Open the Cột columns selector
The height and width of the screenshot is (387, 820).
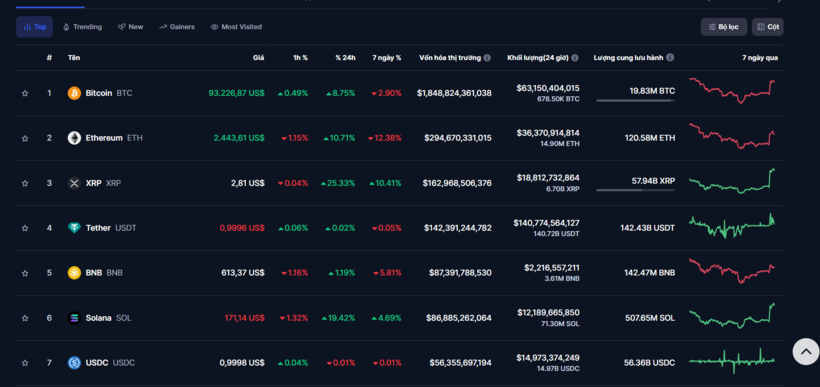click(768, 27)
